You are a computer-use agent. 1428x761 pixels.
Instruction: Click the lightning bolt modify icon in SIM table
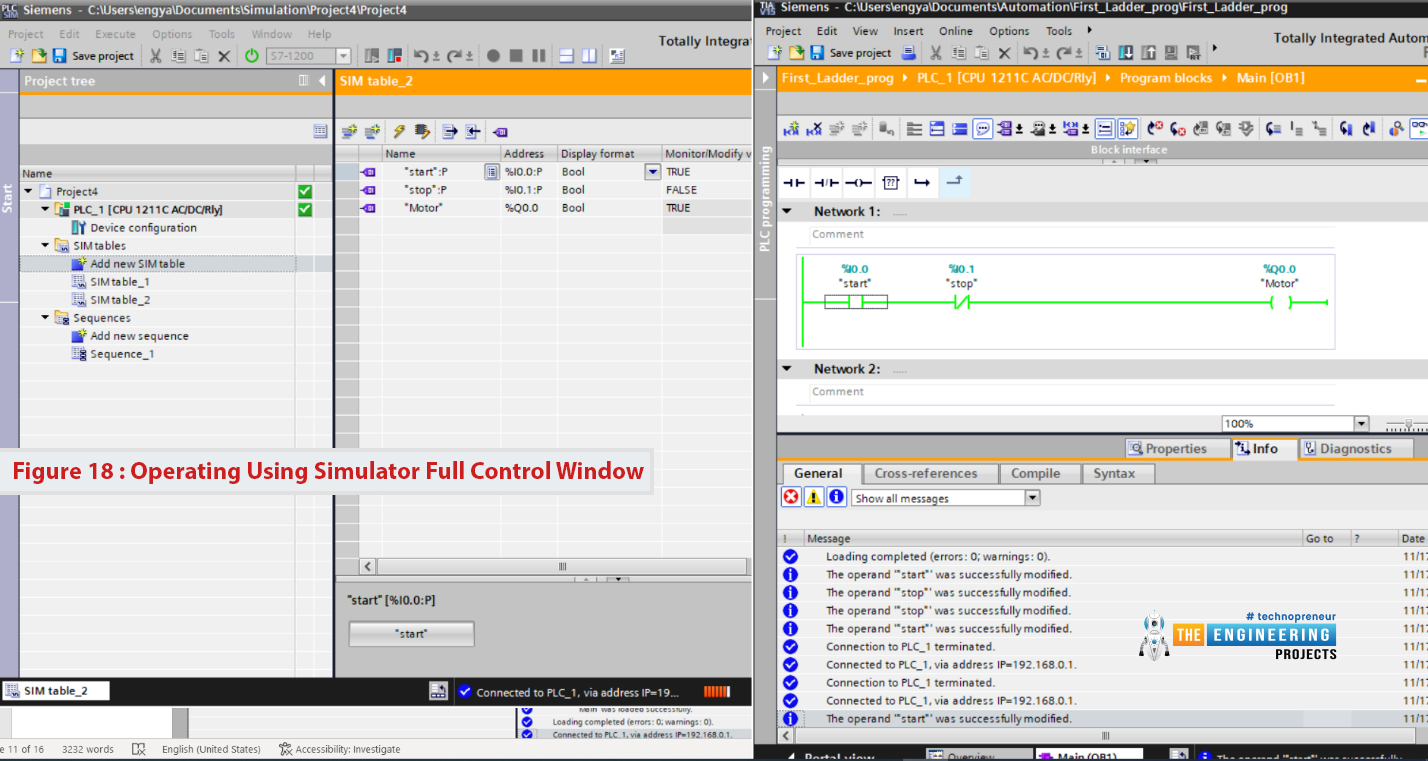pos(398,131)
